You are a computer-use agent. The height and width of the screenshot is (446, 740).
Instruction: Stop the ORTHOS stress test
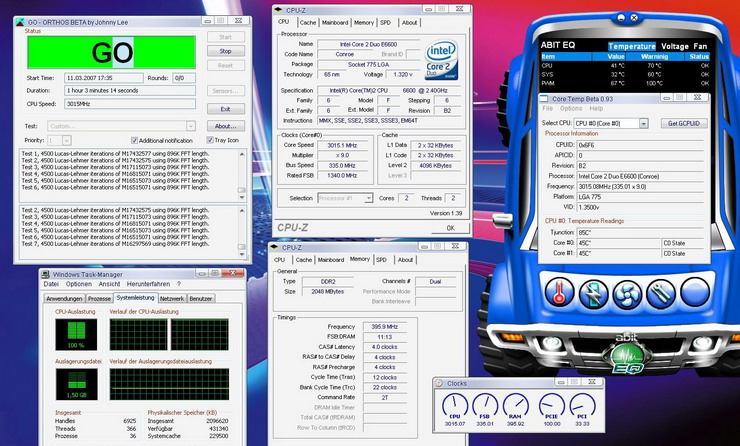pyautogui.click(x=226, y=51)
